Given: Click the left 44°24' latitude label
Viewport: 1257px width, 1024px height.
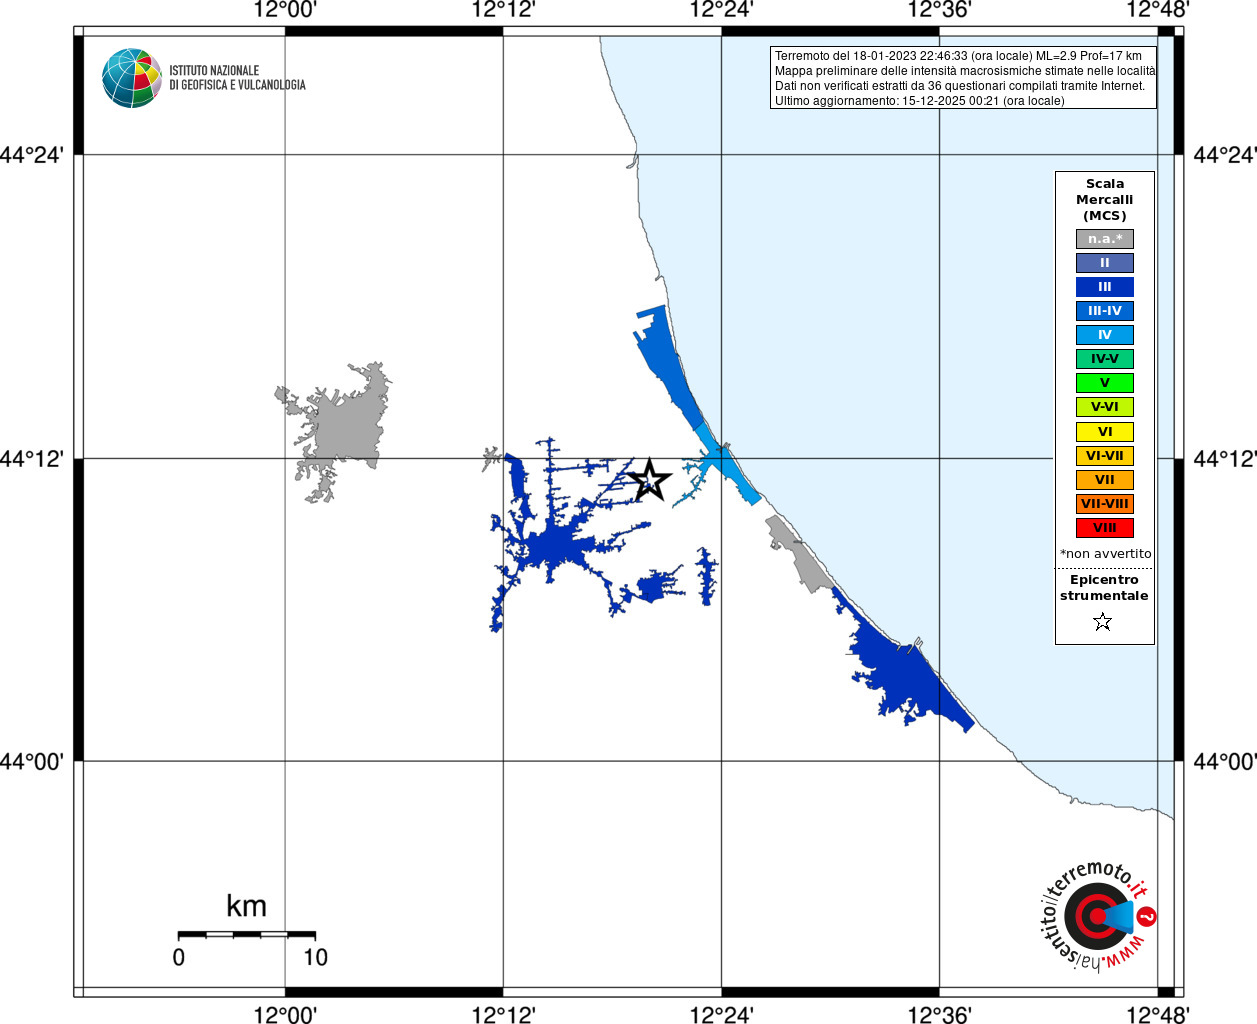Looking at the screenshot, I should (x=32, y=155).
